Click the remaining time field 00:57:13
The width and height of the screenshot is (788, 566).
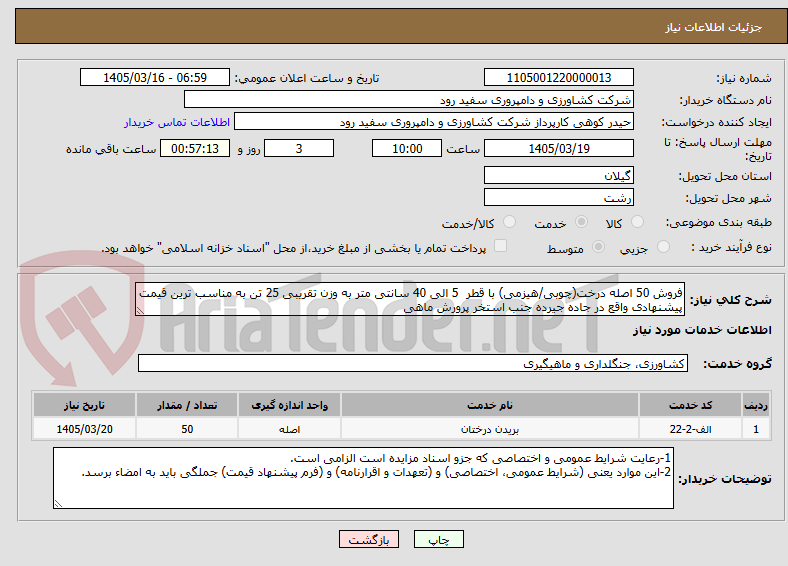195,148
